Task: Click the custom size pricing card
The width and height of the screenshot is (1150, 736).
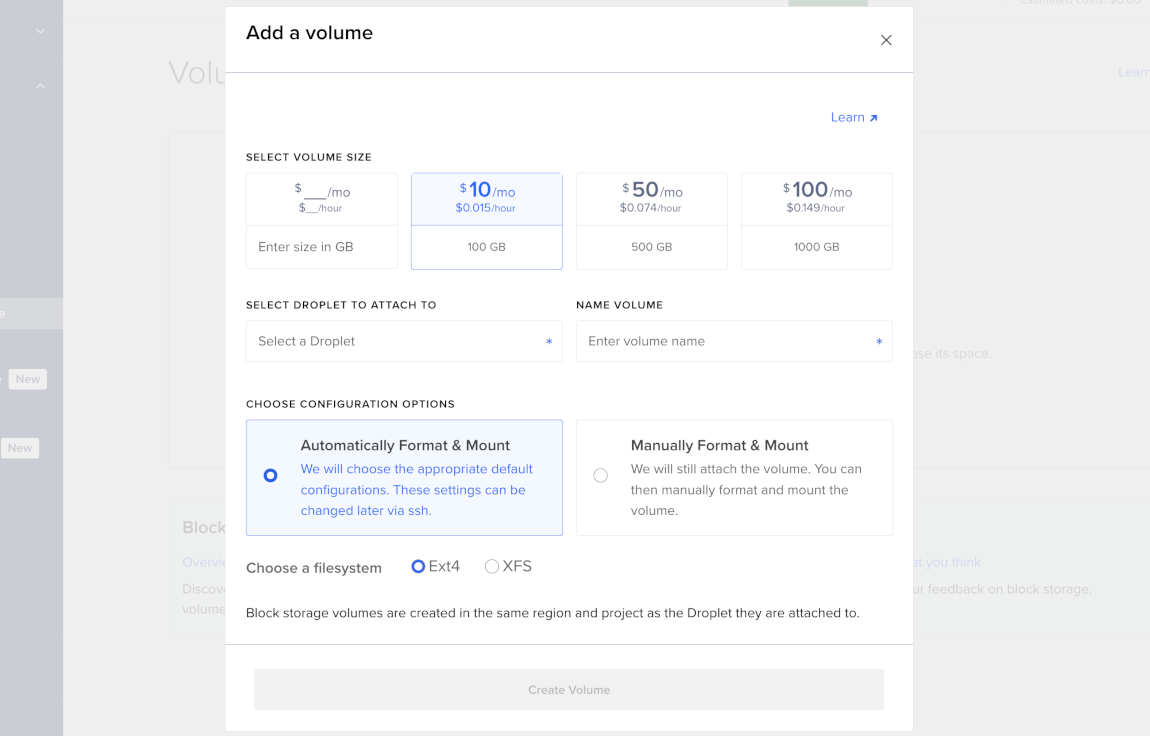Action: coord(321,198)
